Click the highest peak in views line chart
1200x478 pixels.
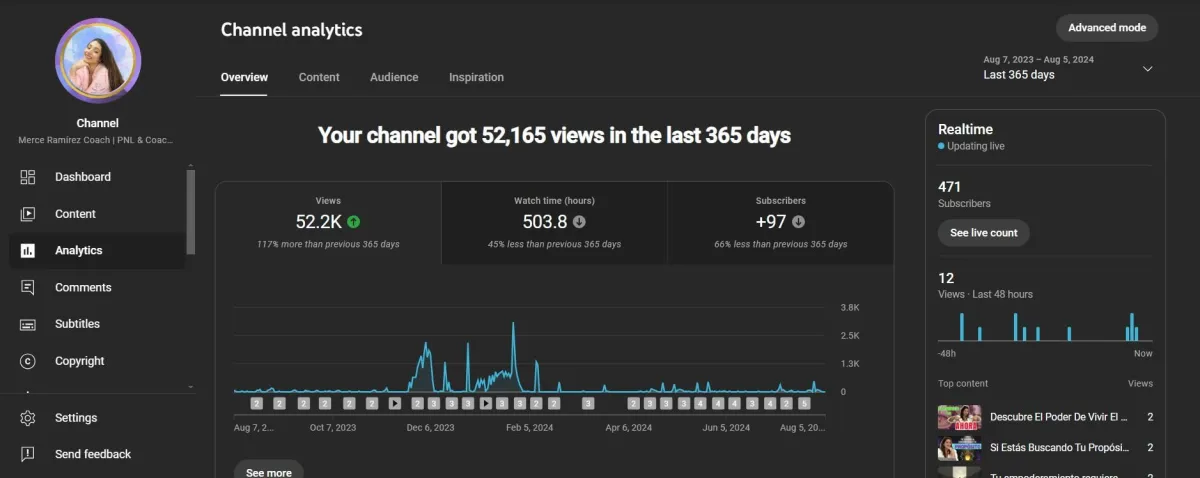point(513,324)
